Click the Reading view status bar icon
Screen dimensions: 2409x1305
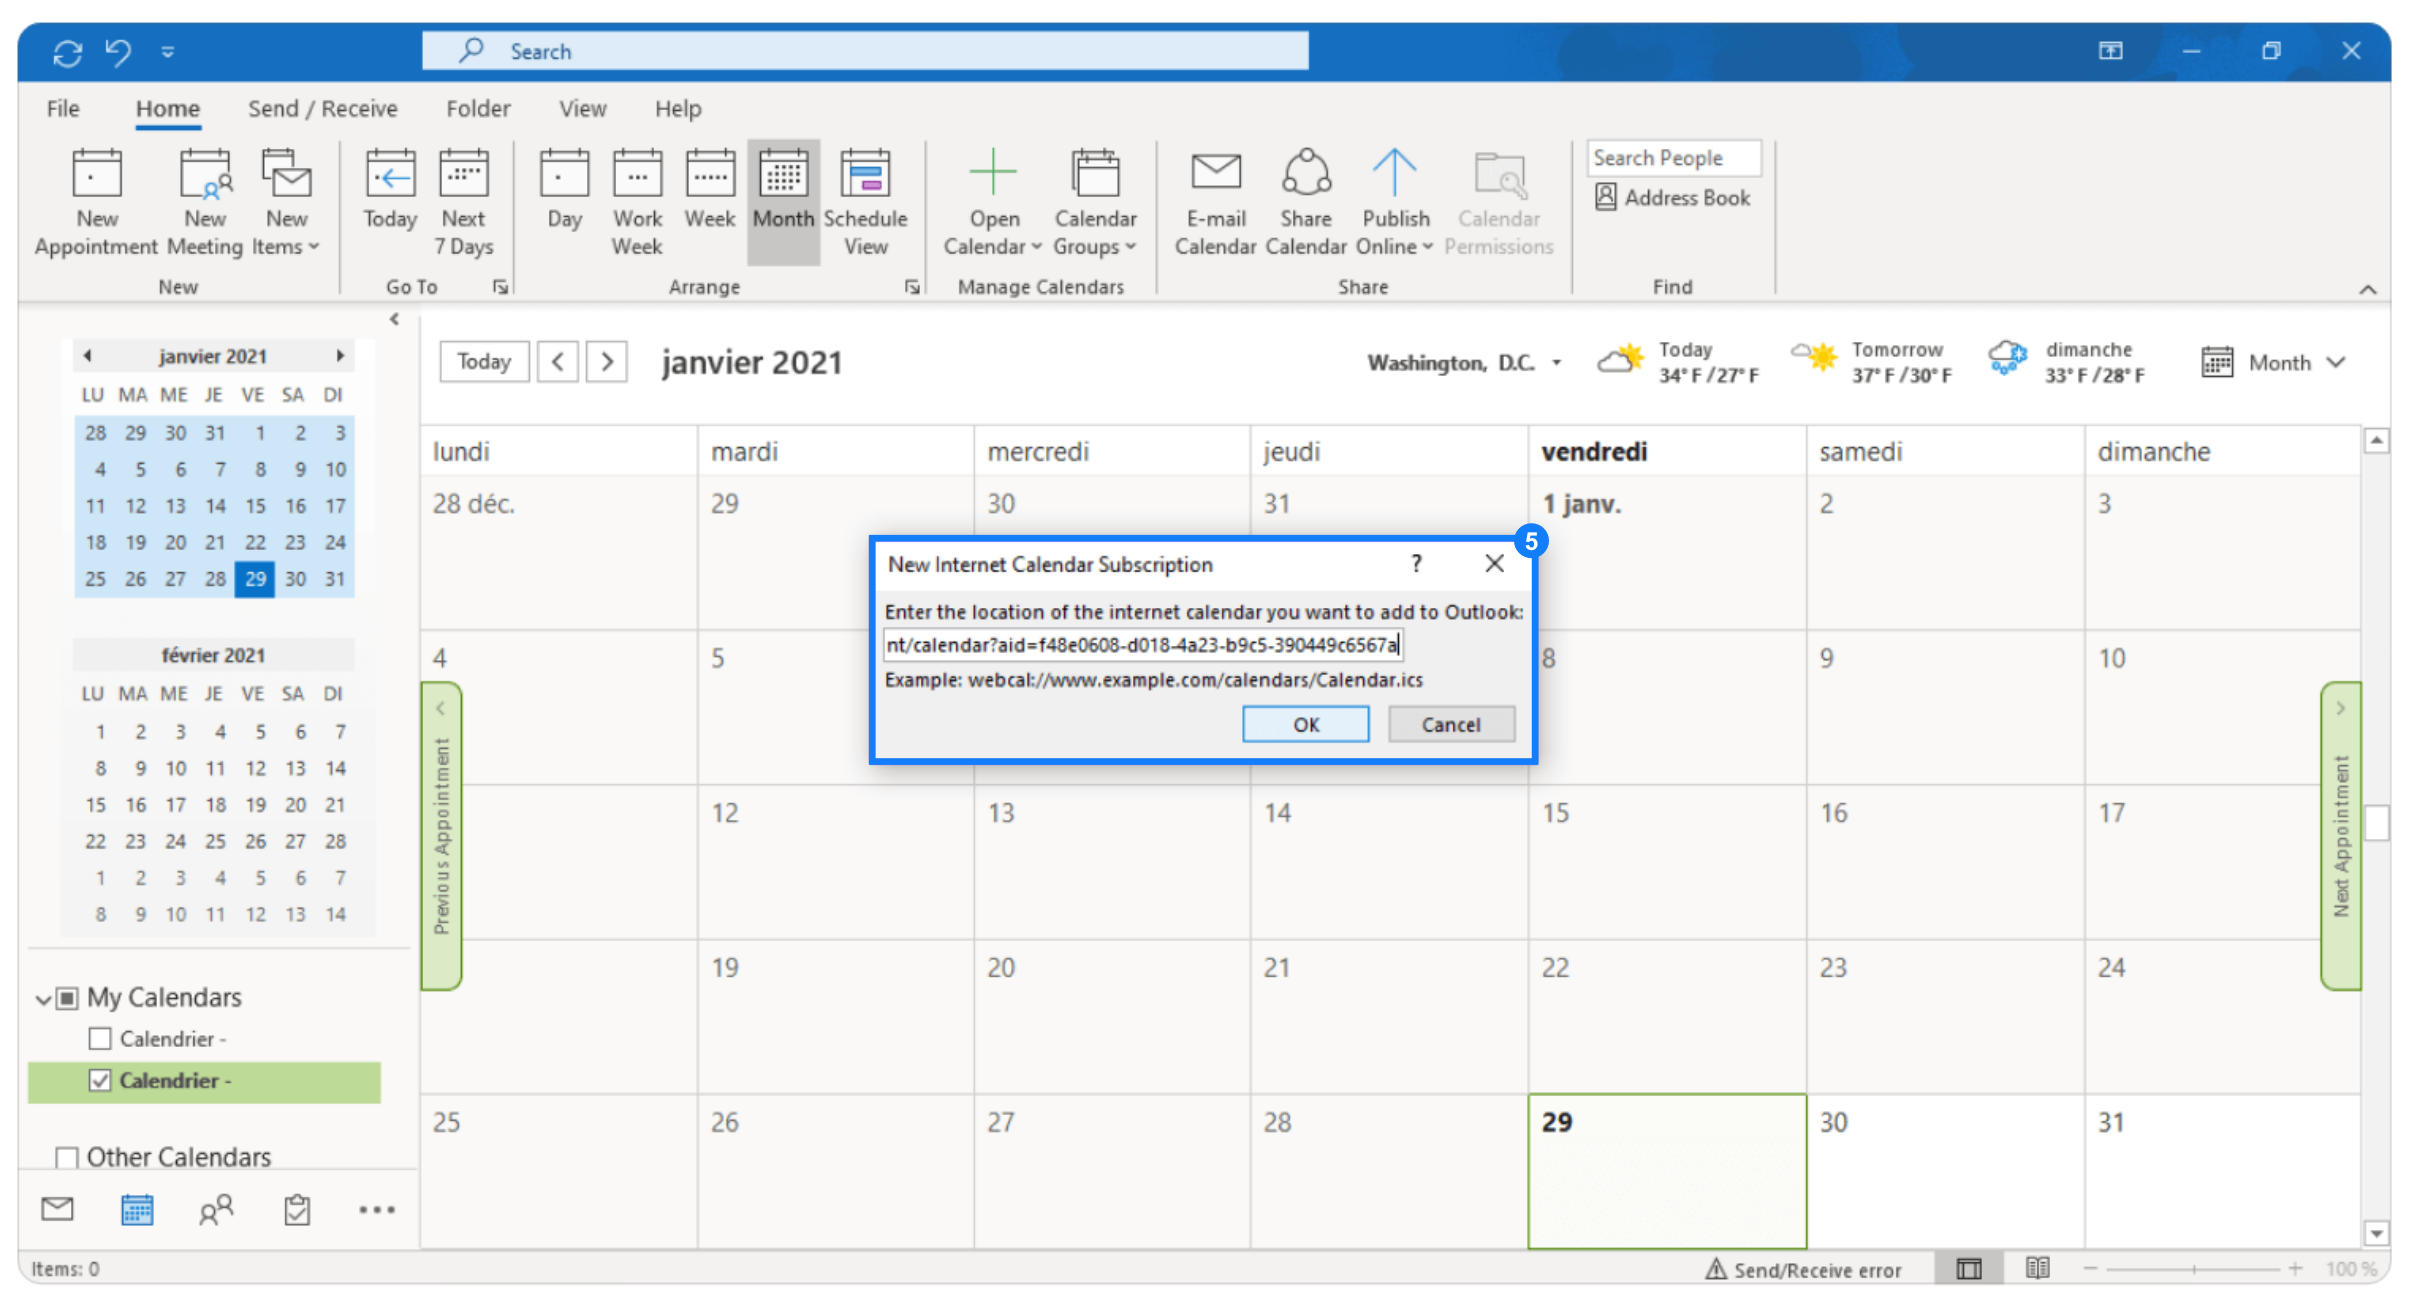(2037, 1268)
